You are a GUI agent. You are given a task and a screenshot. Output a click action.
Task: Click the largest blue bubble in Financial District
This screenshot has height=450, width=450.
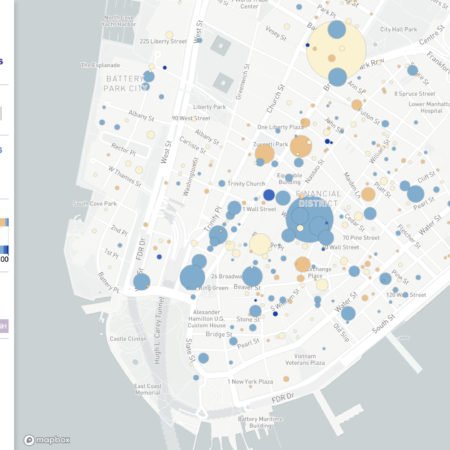pyautogui.click(x=310, y=219)
